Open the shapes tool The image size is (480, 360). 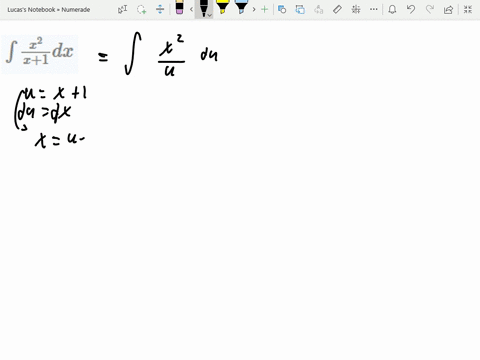(x=282, y=9)
